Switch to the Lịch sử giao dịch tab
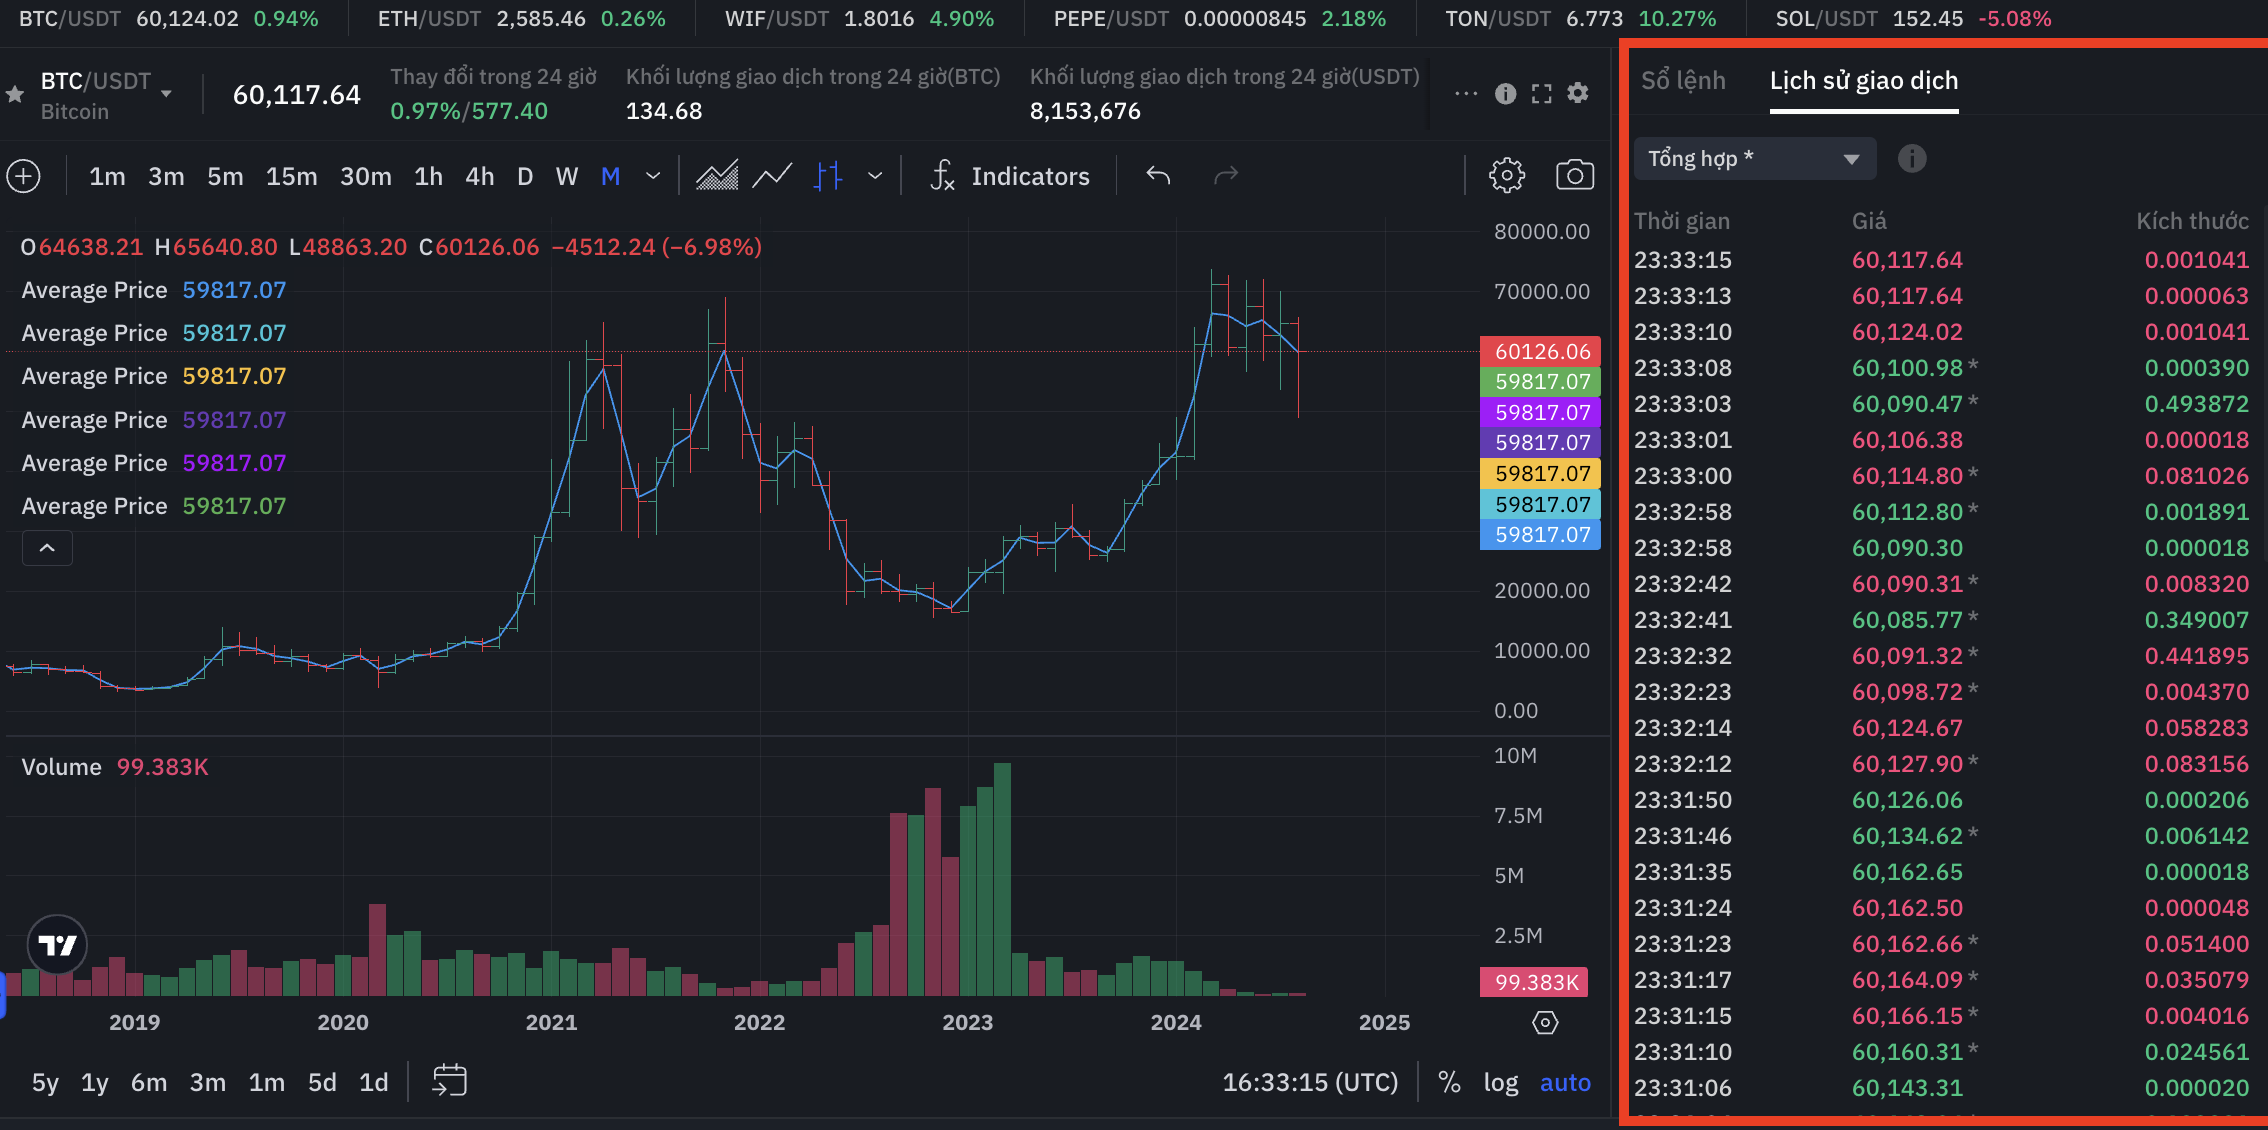This screenshot has height=1130, width=2268. [1864, 81]
